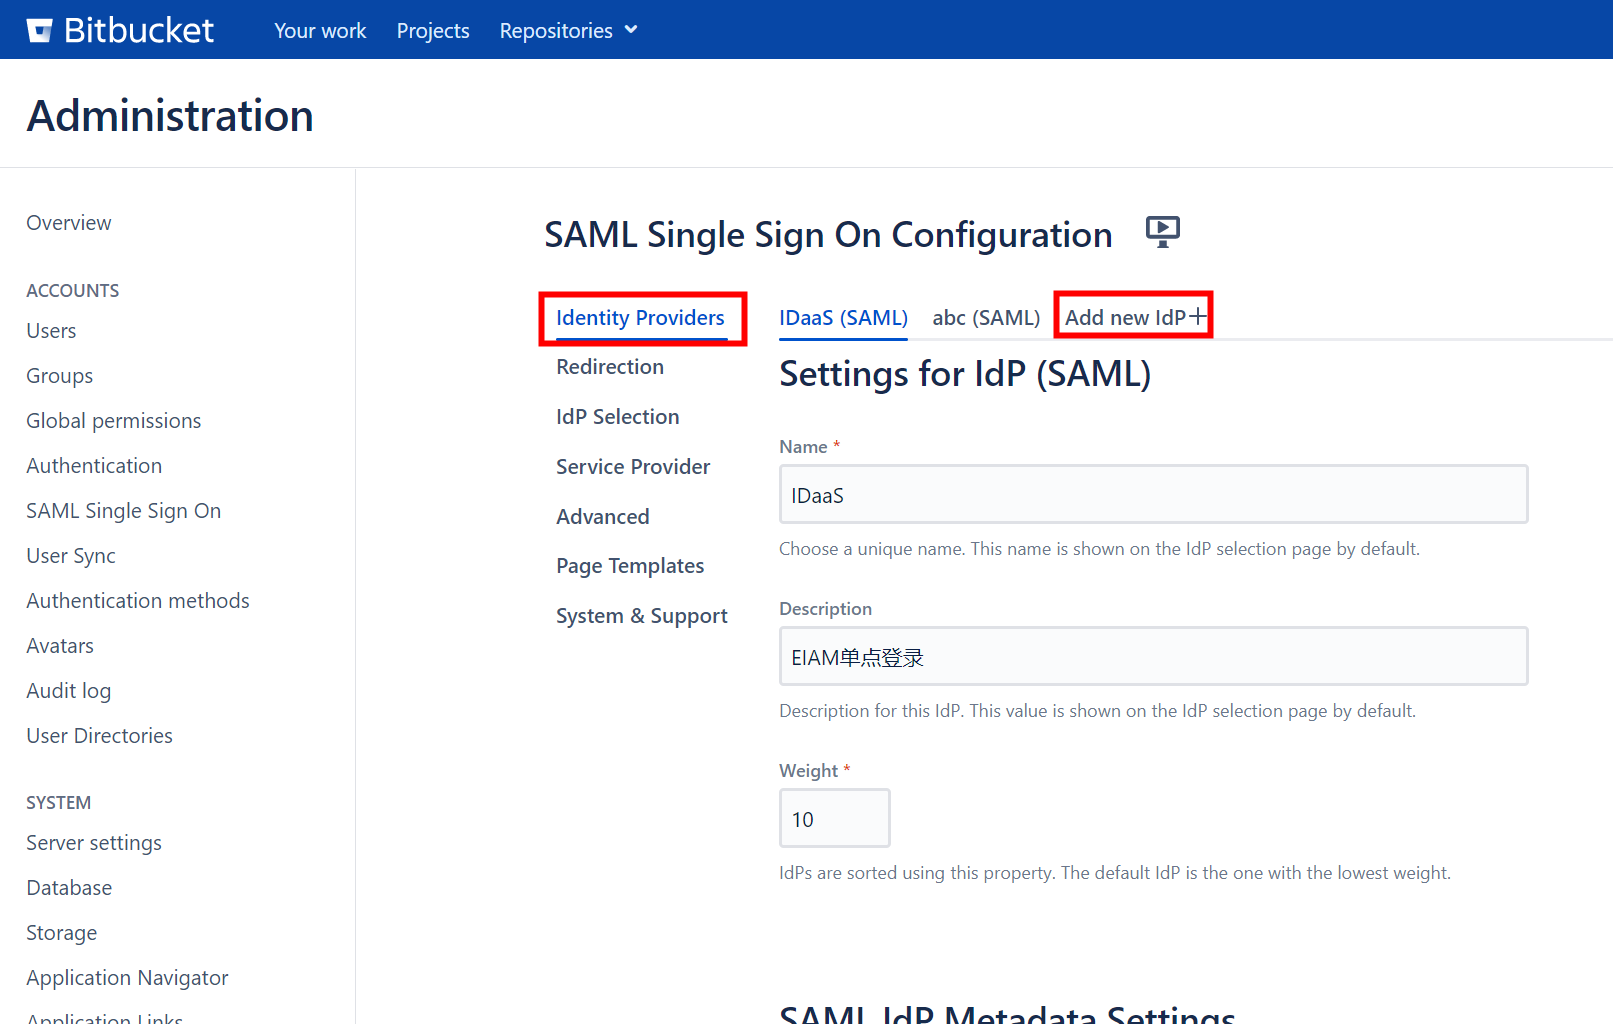Open Authentication methods page
The height and width of the screenshot is (1024, 1613).
pos(138,601)
